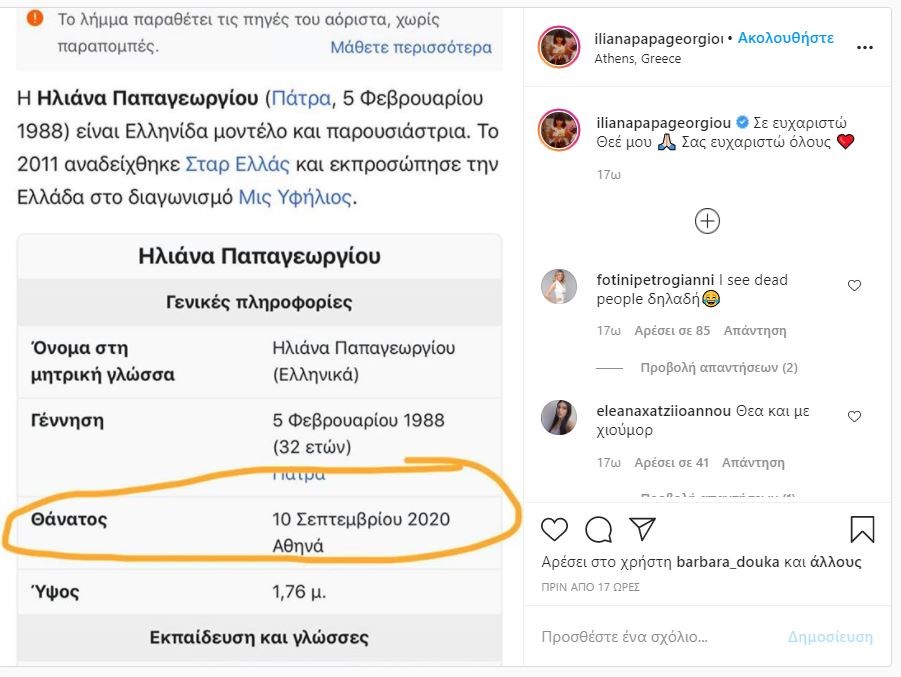Open the Μάθετε περισσότερα link
The height and width of the screenshot is (677, 901).
411,47
